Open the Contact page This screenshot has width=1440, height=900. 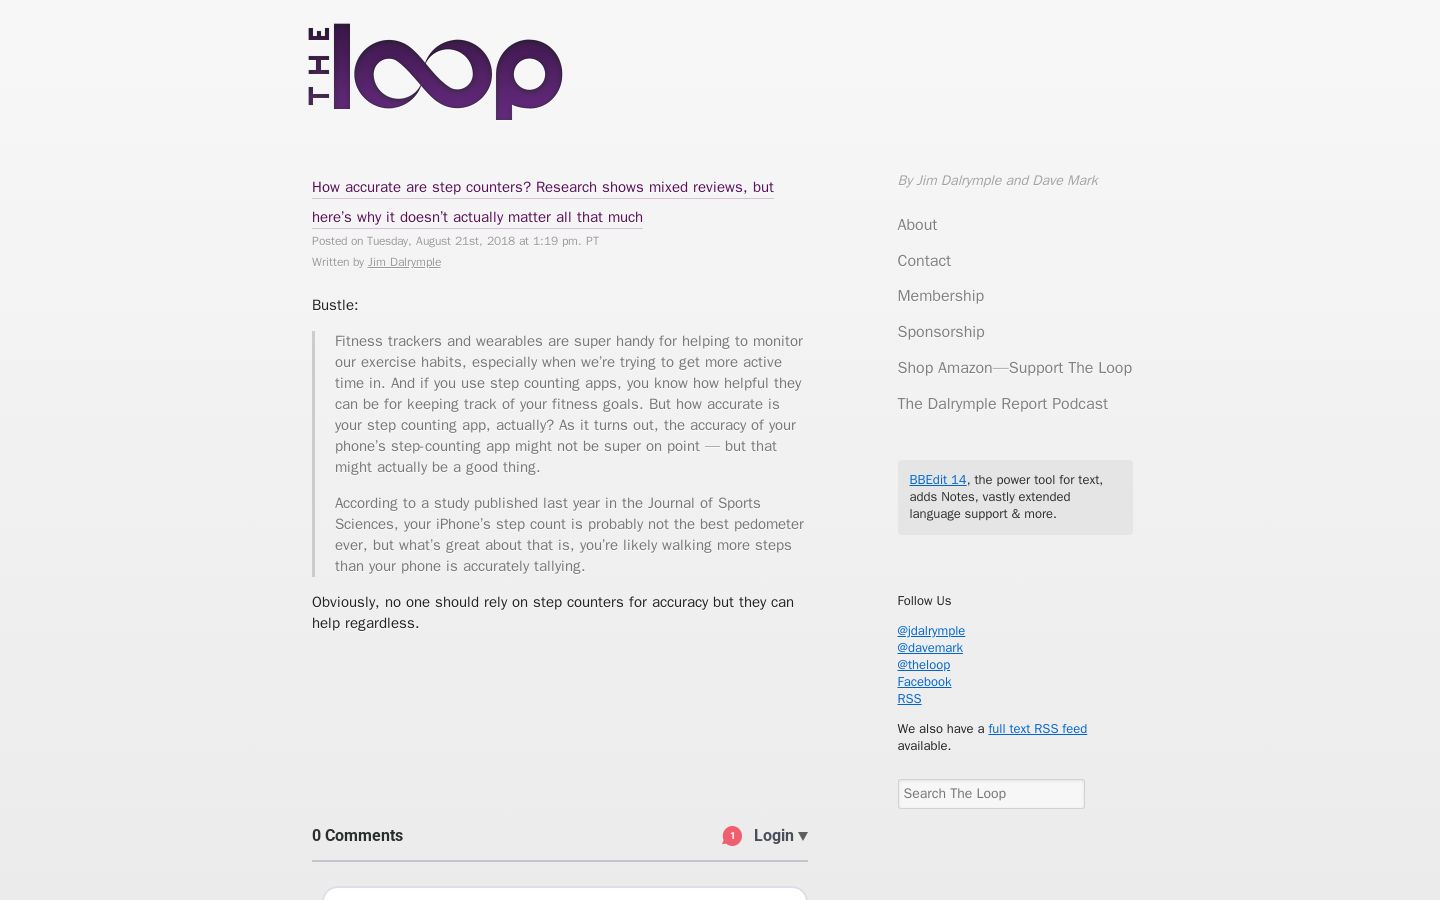click(924, 261)
